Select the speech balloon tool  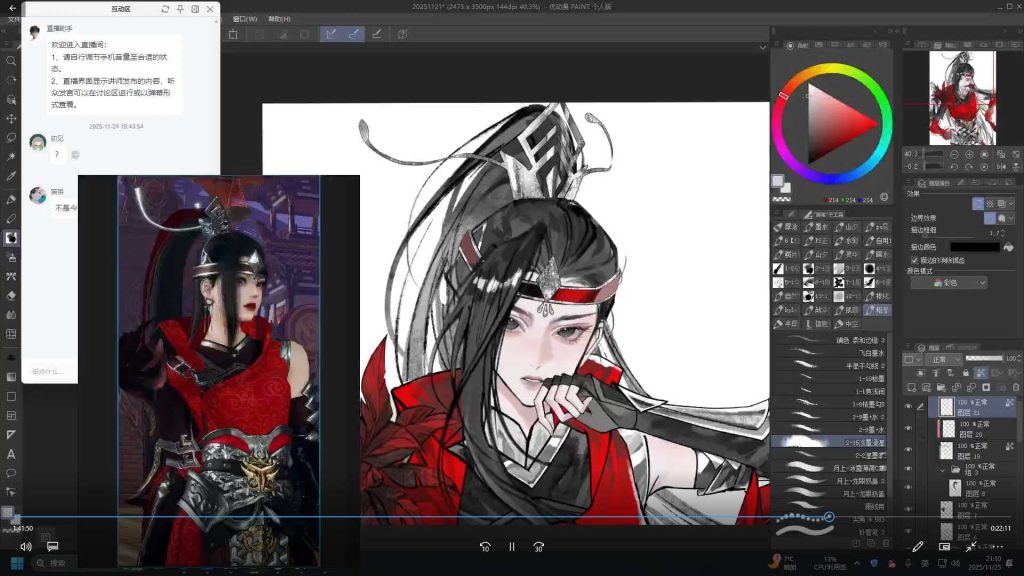click(11, 473)
